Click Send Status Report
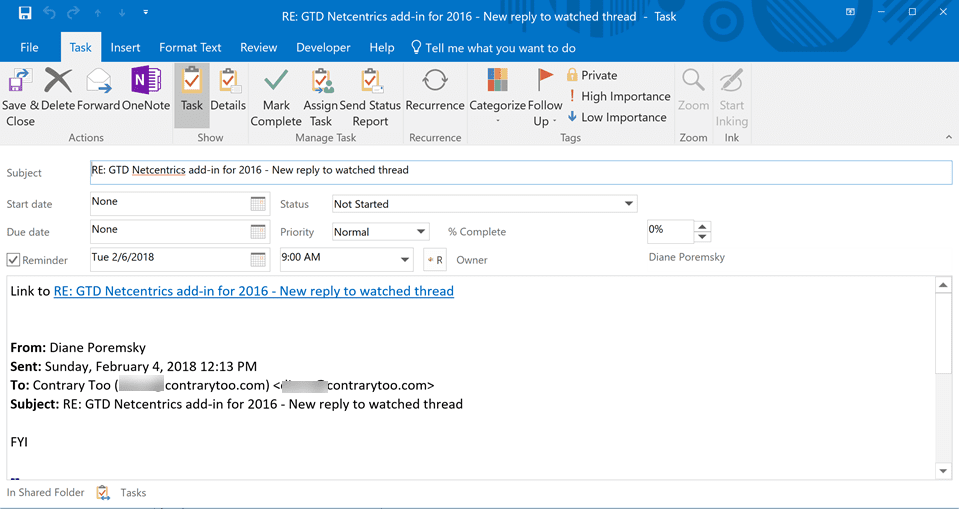This screenshot has width=959, height=510. 370,98
